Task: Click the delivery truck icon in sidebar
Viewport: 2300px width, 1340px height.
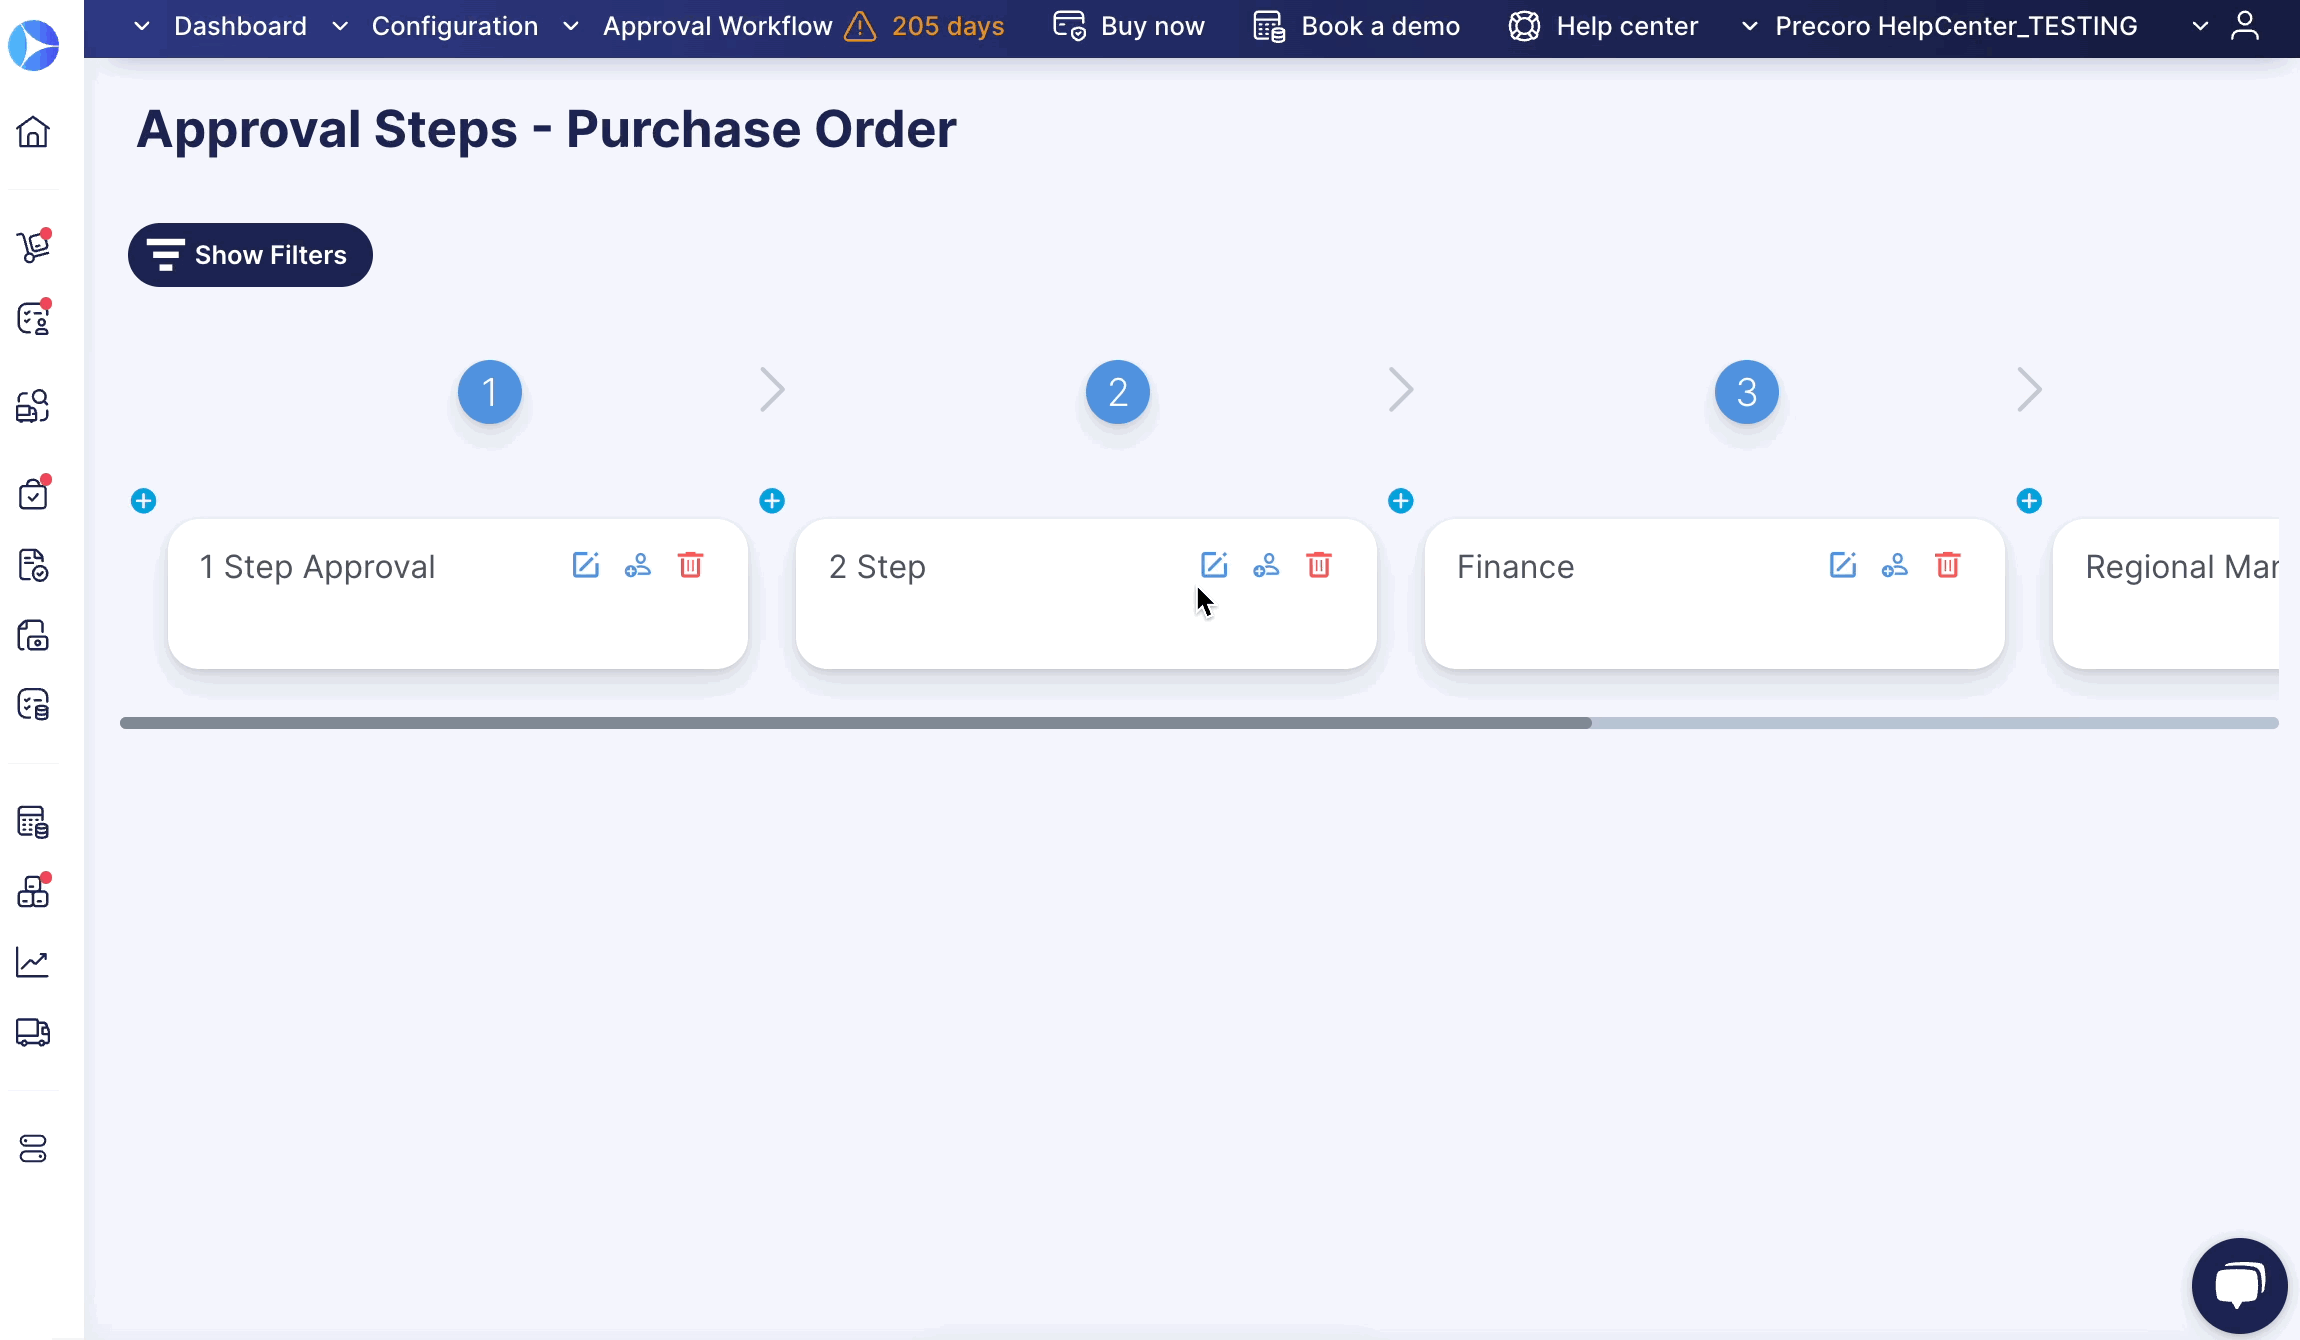Action: [x=34, y=1033]
